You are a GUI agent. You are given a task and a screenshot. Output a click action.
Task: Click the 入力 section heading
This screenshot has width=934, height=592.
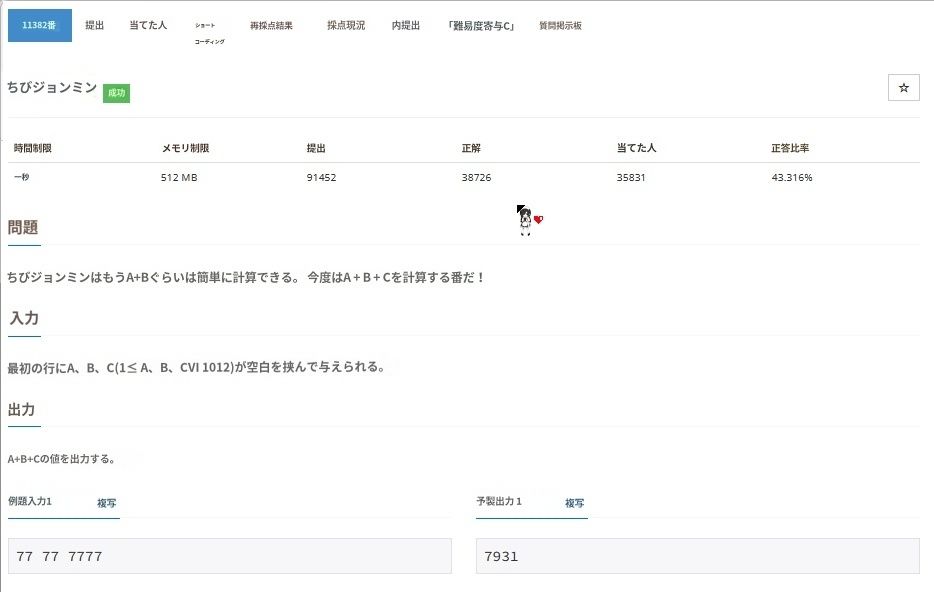[24, 319]
